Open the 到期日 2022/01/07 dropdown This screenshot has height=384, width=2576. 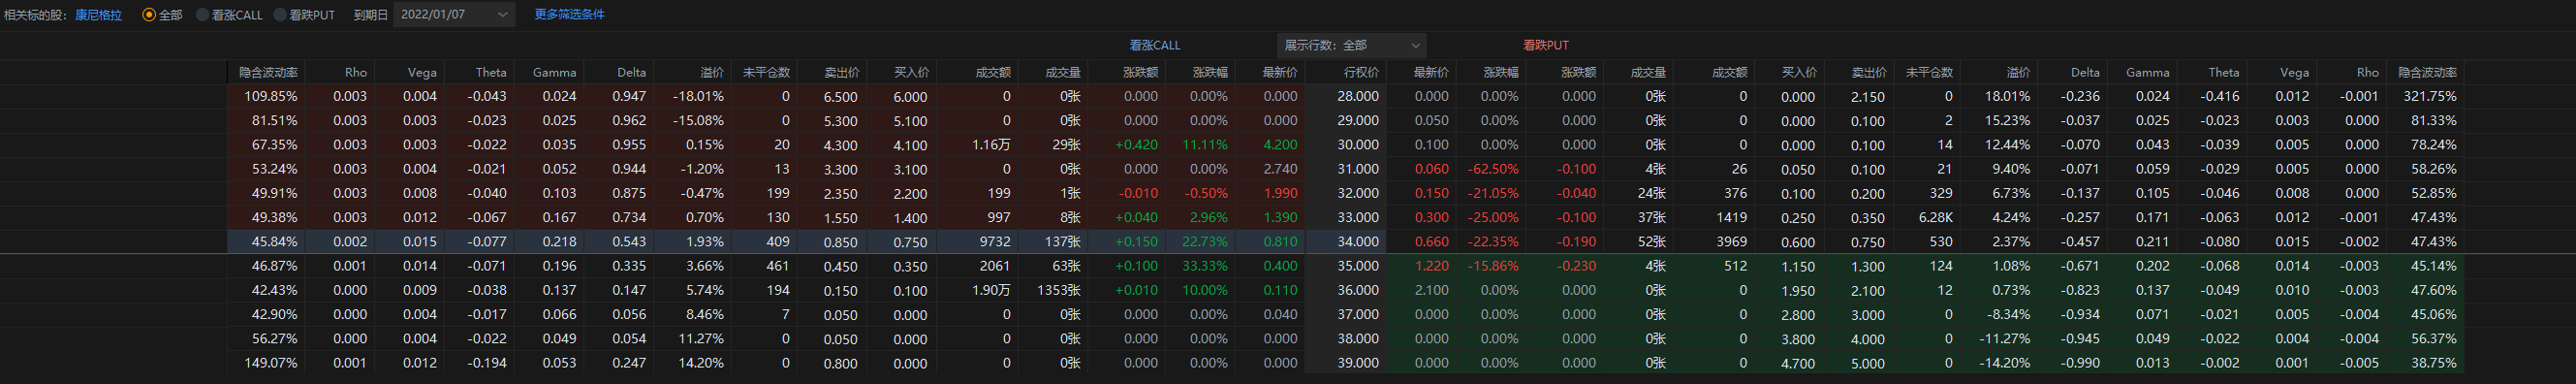click(454, 15)
